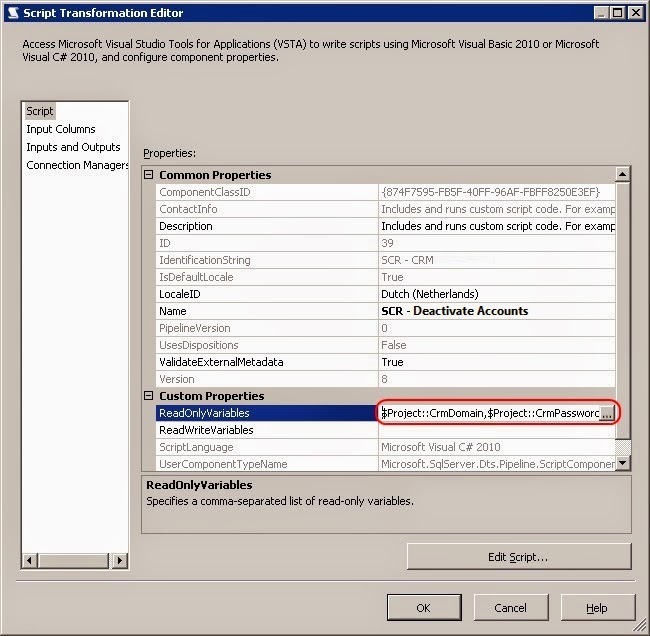The height and width of the screenshot is (636, 650).
Task: Click ValidateExternalMetadata value True
Action: coord(392,362)
